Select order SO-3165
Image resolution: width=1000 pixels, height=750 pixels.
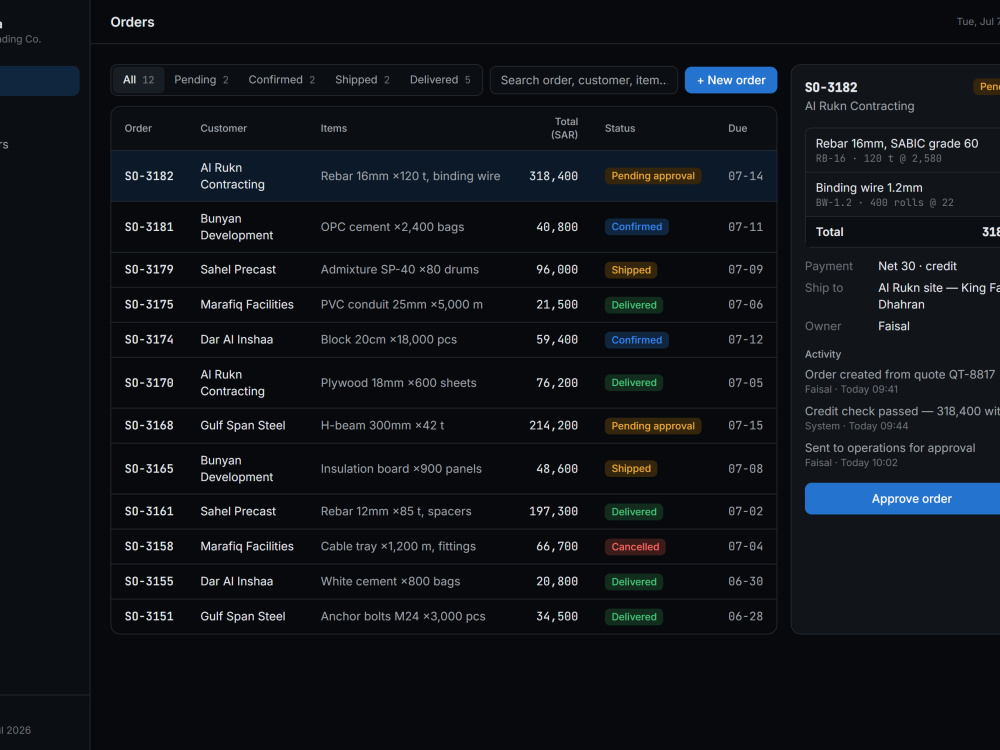444,469
